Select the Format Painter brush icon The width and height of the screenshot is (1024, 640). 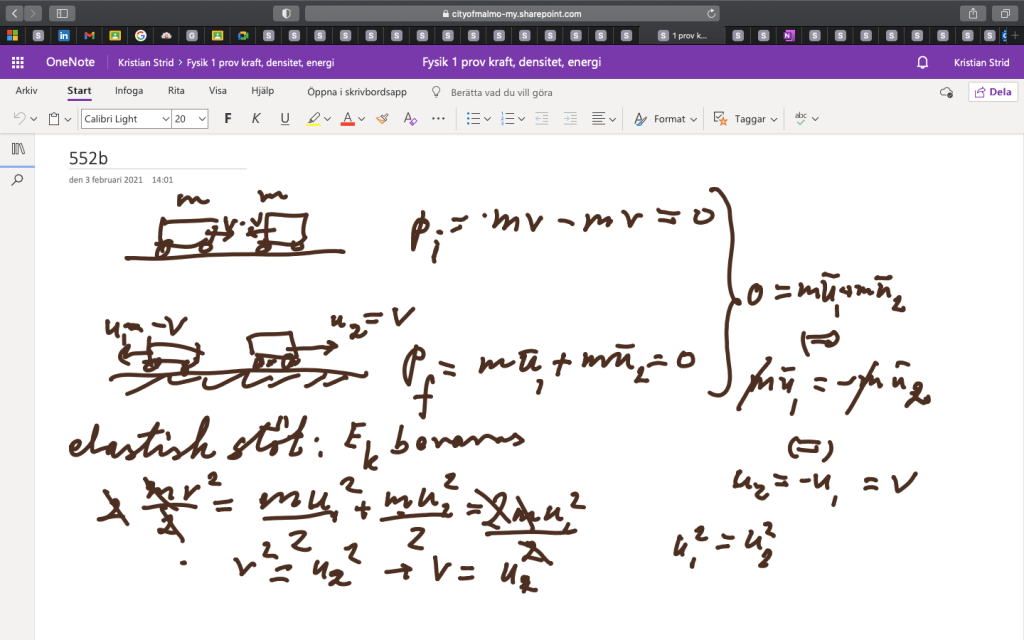click(382, 118)
